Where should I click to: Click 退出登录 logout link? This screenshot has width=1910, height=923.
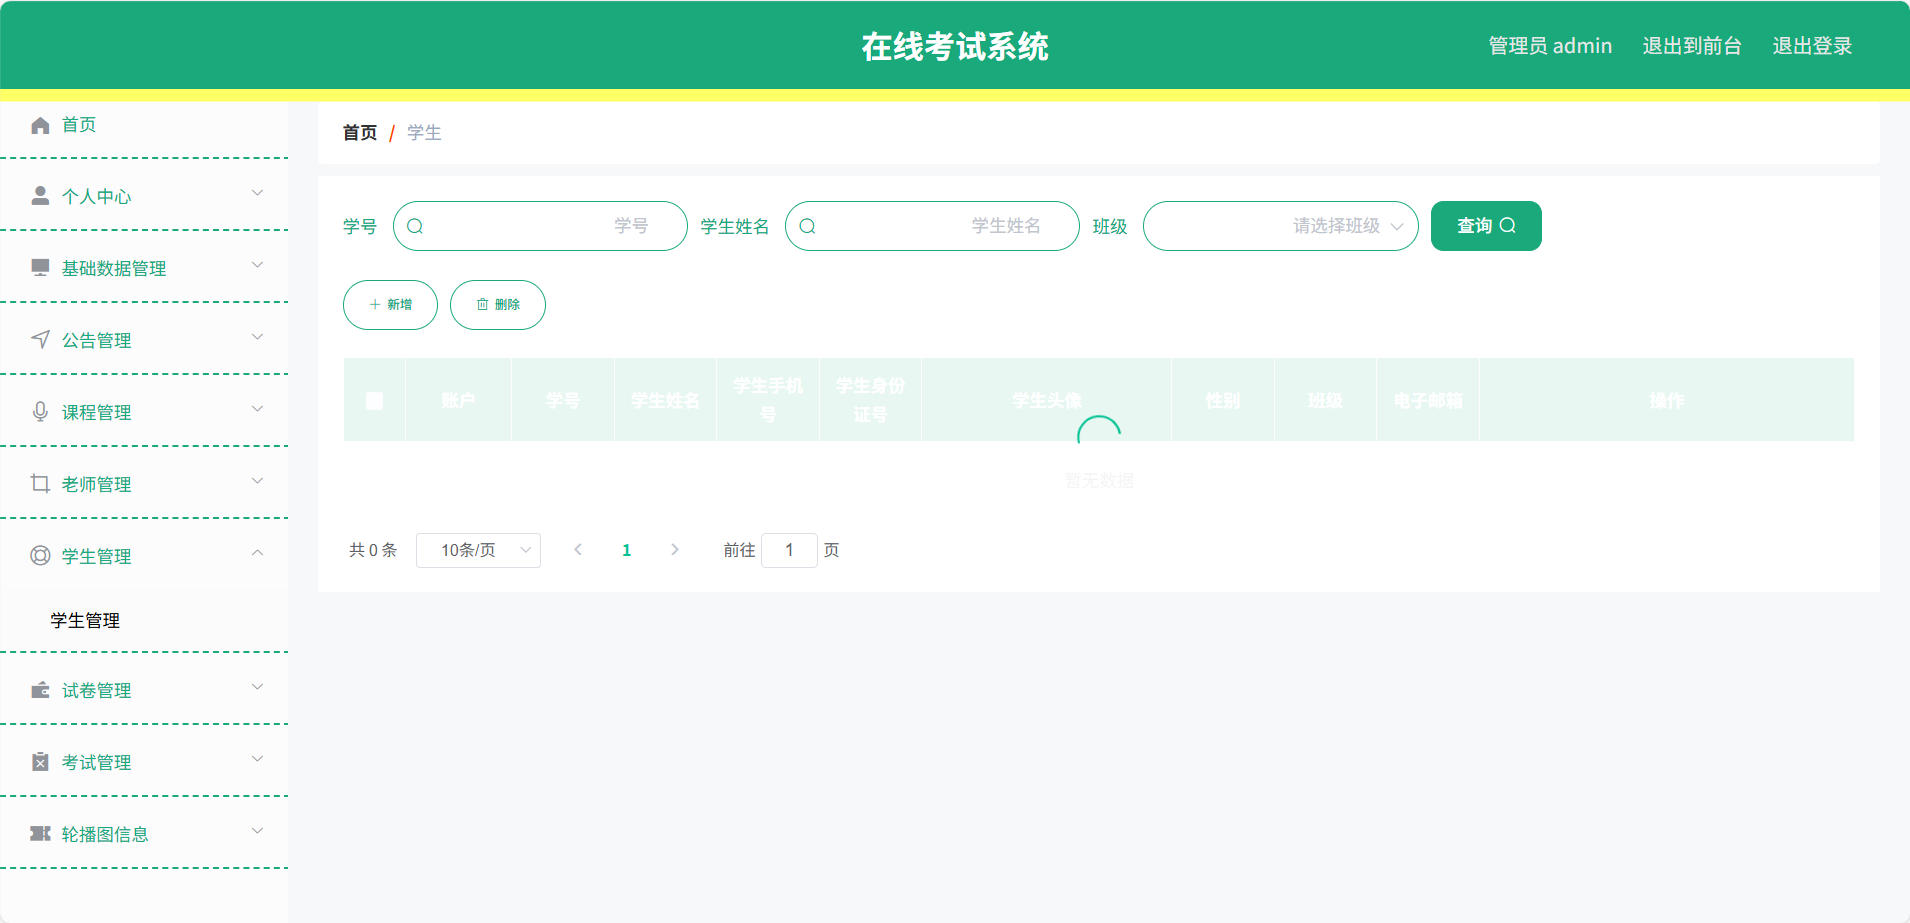[x=1812, y=46]
